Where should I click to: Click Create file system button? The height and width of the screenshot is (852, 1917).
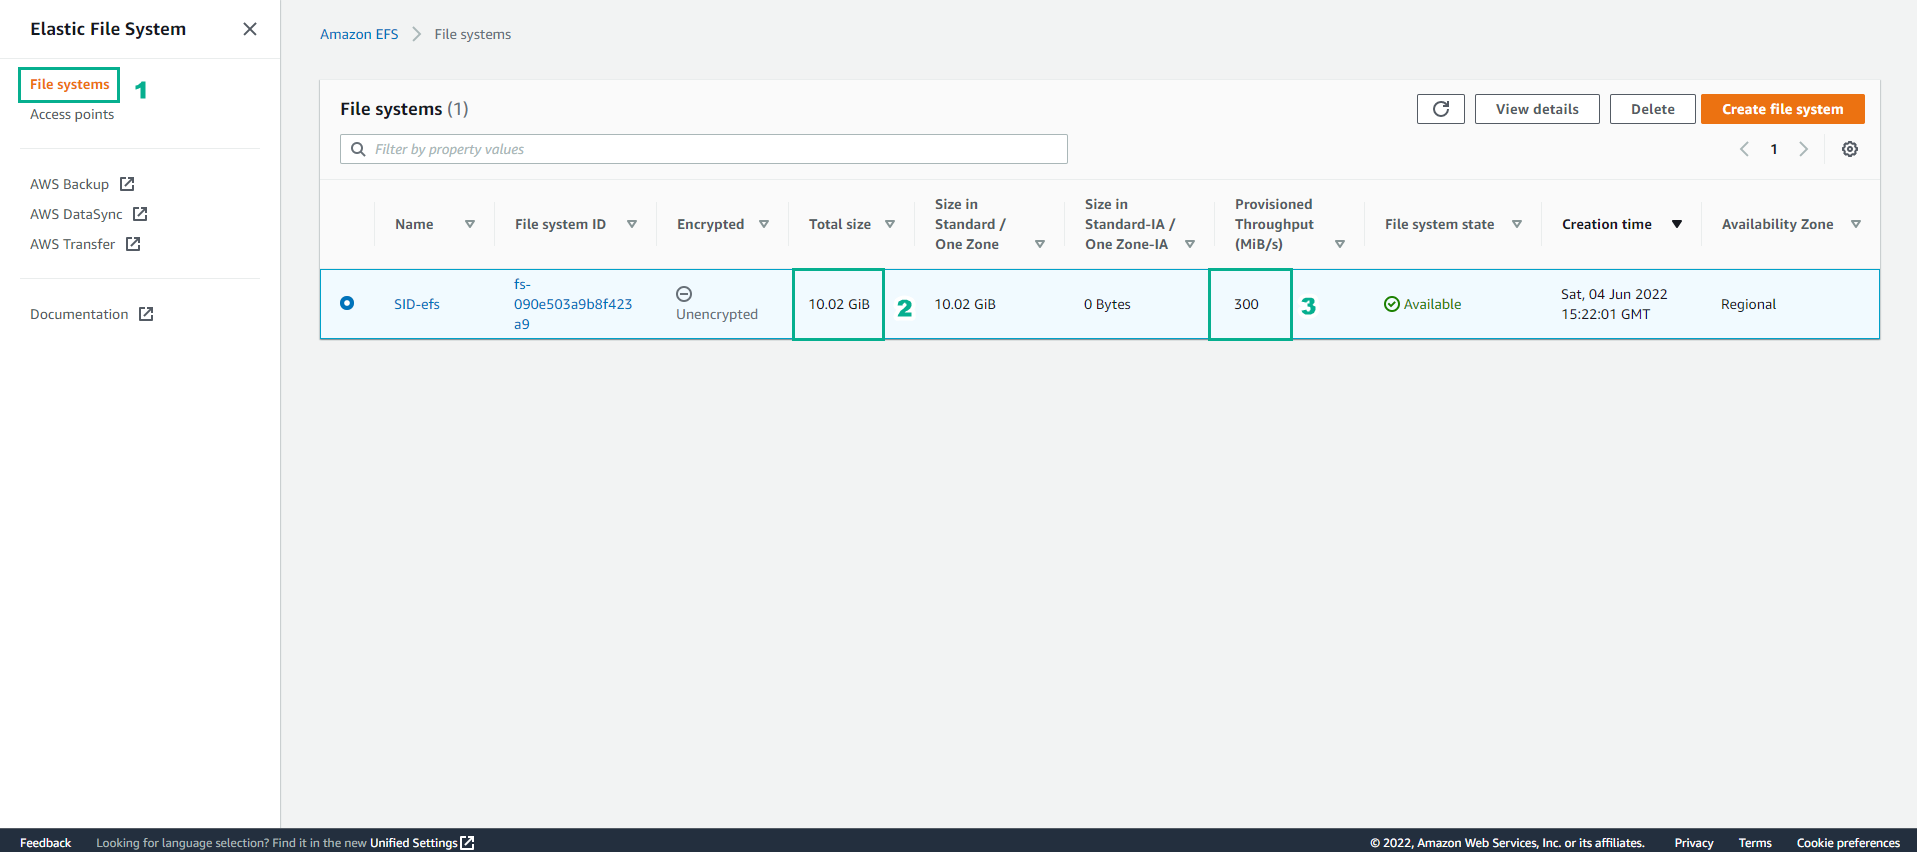point(1782,109)
